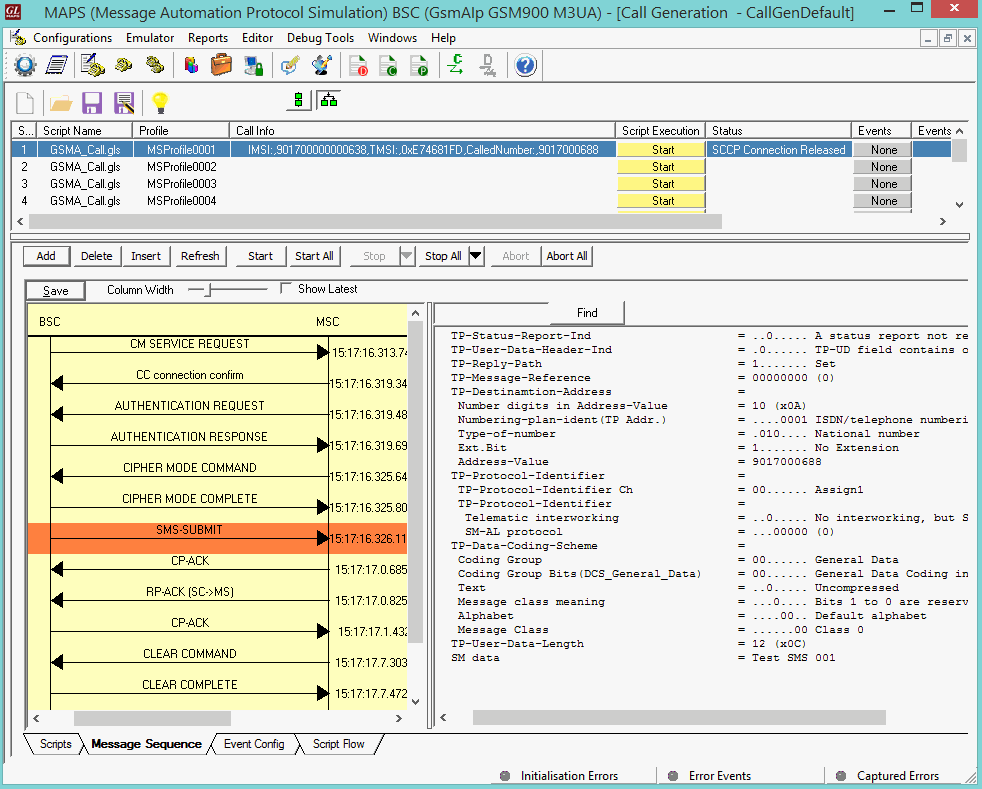This screenshot has width=982, height=789.
Task: Select the green hierarchy tree layout icon
Action: click(x=329, y=100)
